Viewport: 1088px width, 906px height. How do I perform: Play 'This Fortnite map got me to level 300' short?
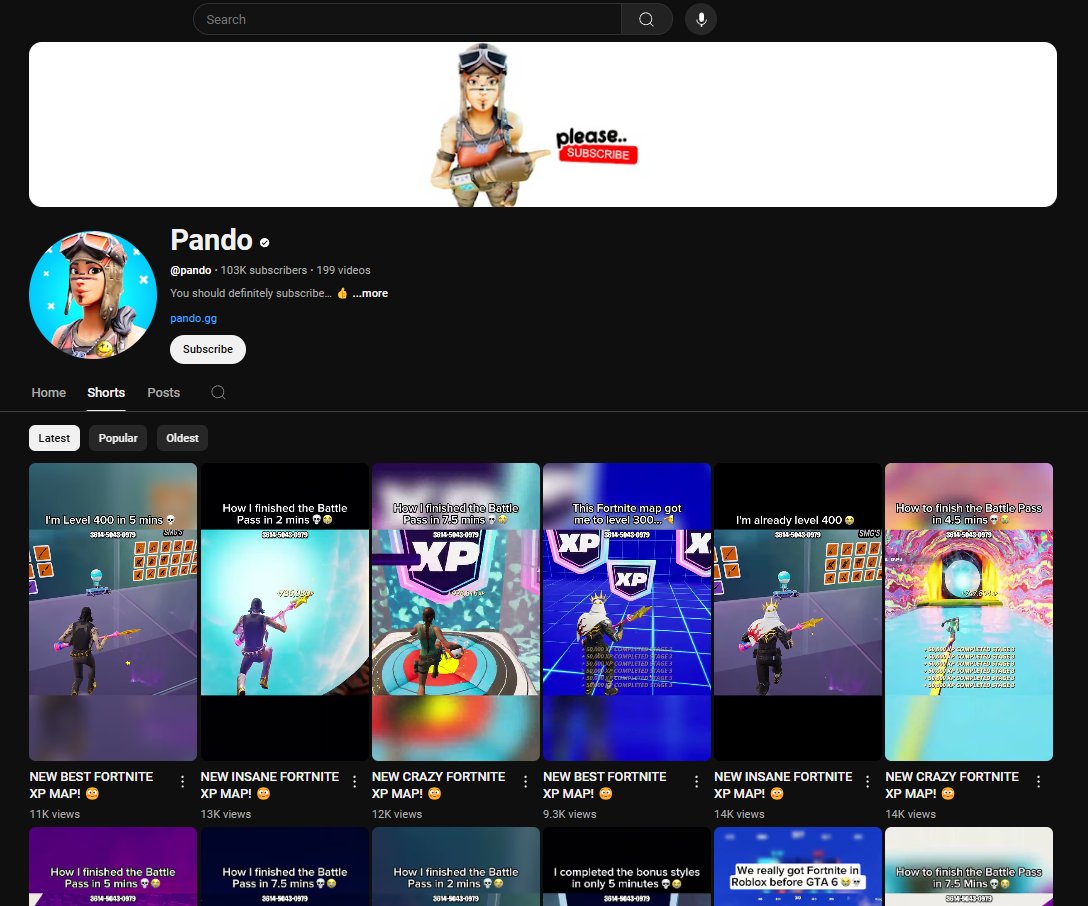pyautogui.click(x=627, y=612)
